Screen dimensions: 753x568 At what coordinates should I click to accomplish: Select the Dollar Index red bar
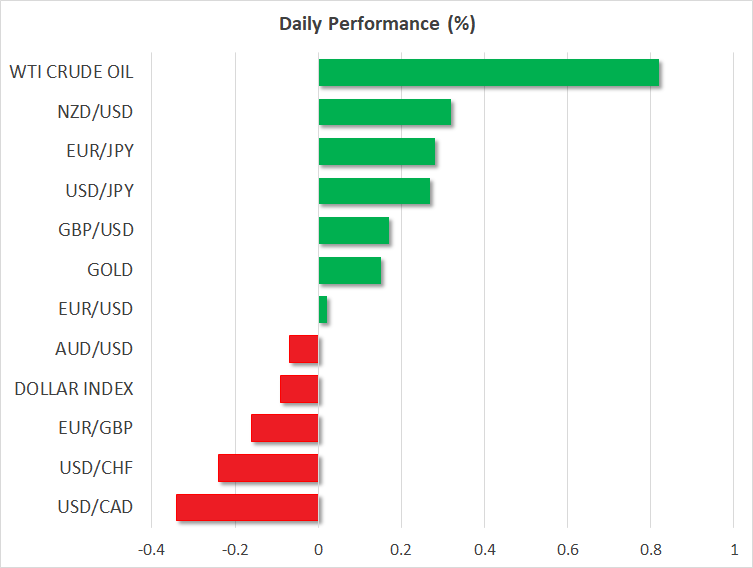(299, 389)
